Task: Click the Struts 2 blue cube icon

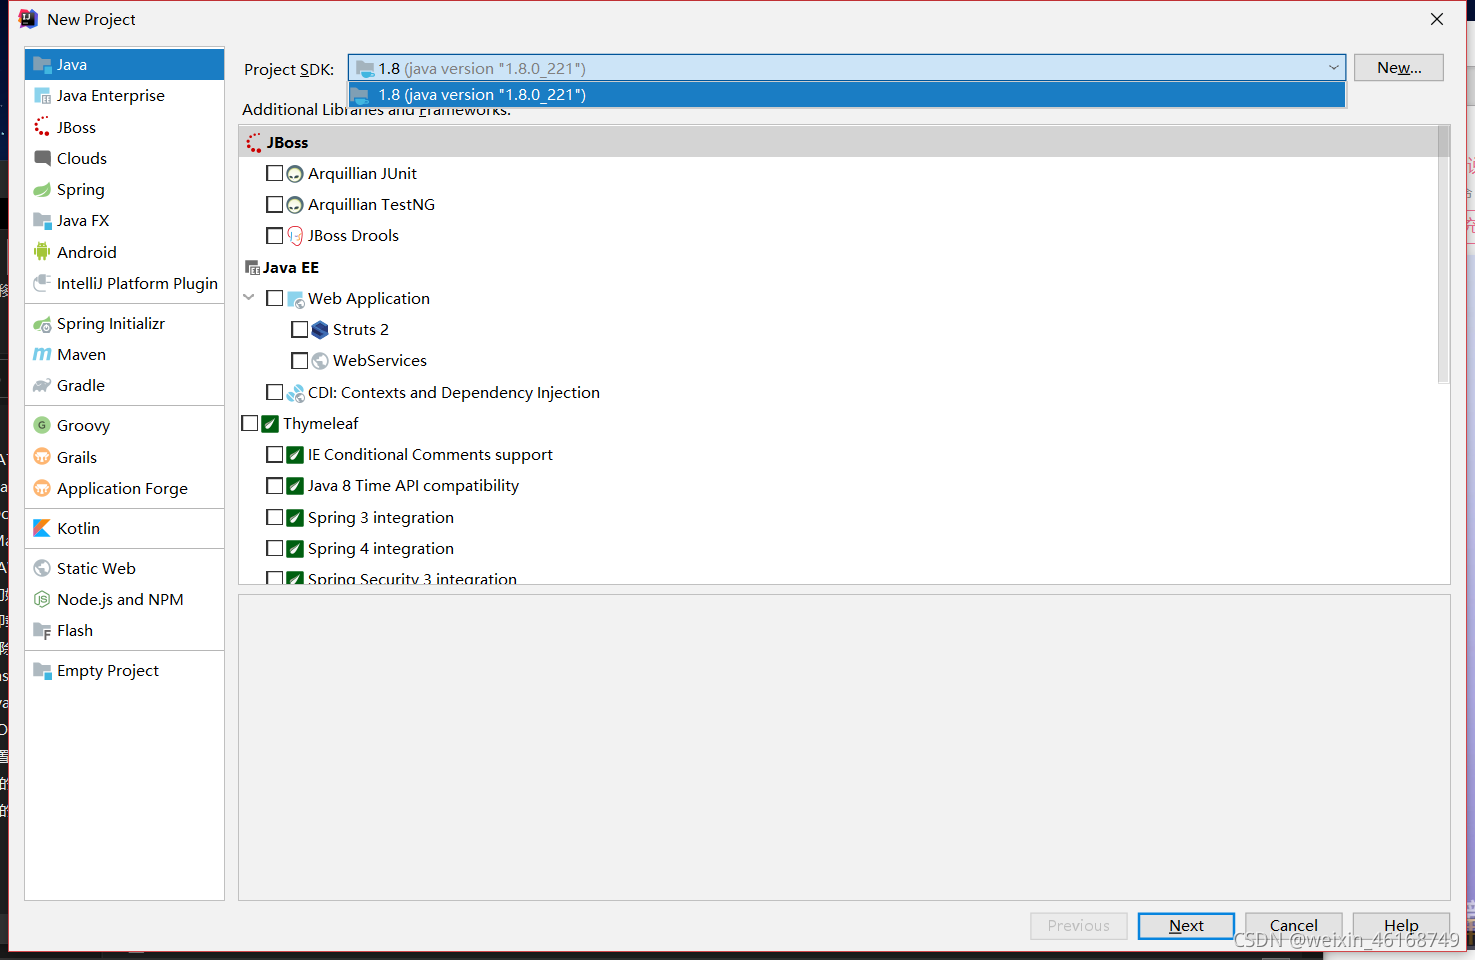Action: [x=320, y=330]
